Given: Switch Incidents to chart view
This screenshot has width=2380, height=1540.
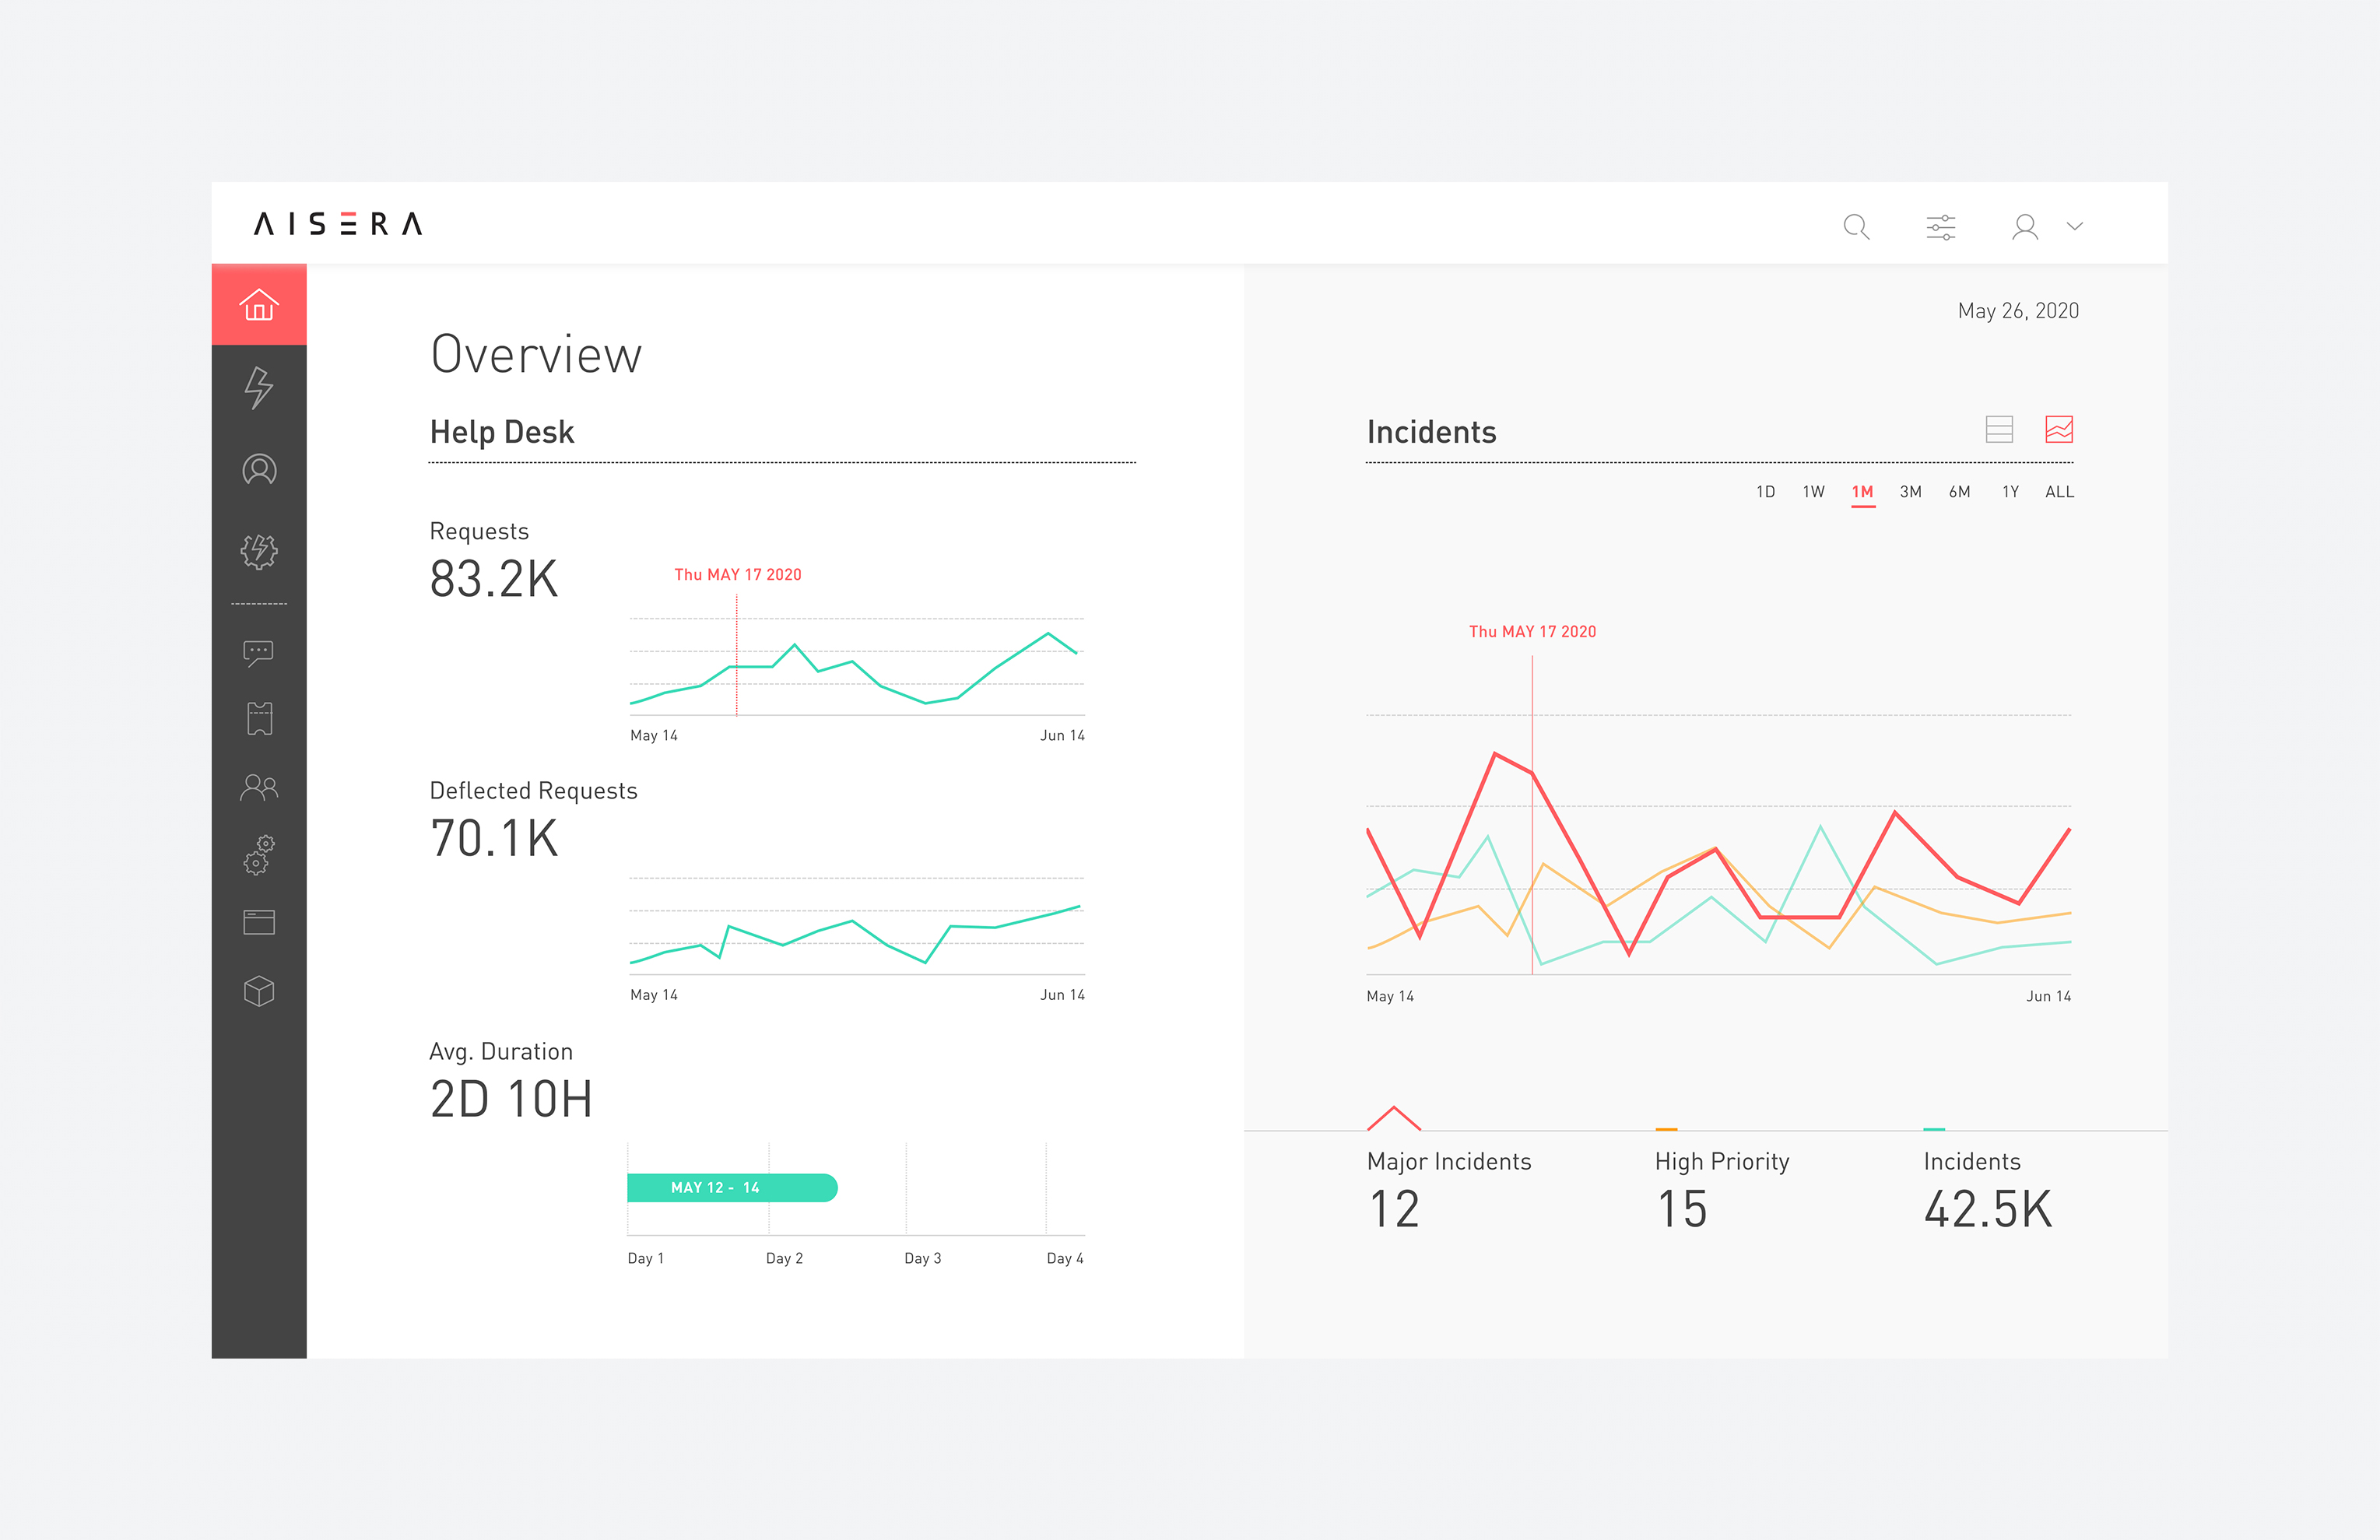Looking at the screenshot, I should (2059, 430).
